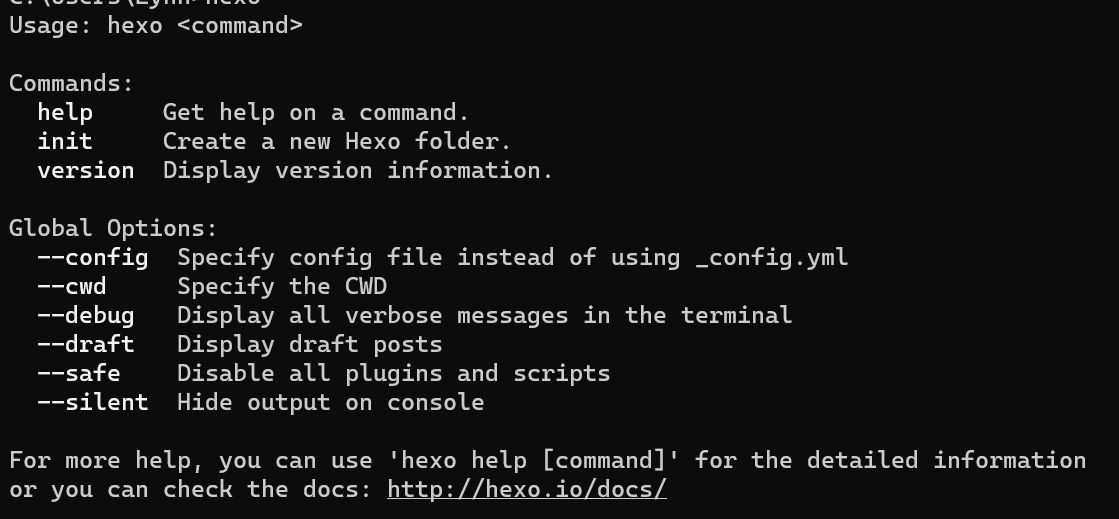The height and width of the screenshot is (519, 1119).
Task: Click the --debug option text
Action: pyautogui.click(x=86, y=316)
